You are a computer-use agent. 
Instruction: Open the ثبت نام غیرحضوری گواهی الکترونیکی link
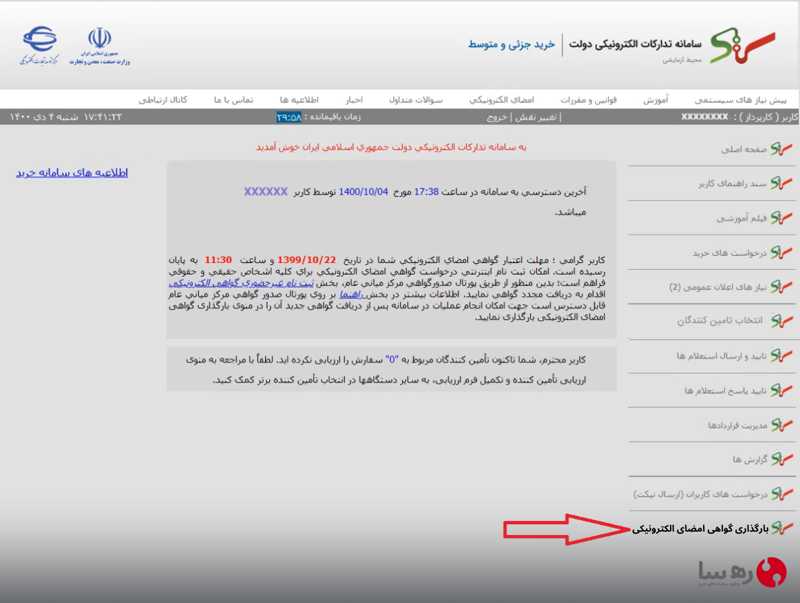(x=241, y=283)
